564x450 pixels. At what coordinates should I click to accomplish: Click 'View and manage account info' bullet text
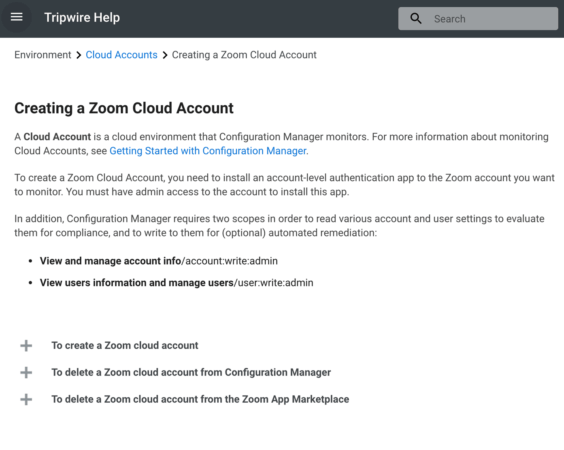pos(110,261)
